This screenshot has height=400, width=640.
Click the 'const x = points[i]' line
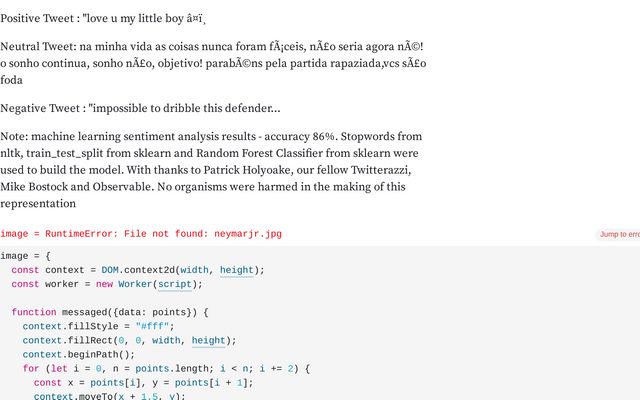click(143, 383)
